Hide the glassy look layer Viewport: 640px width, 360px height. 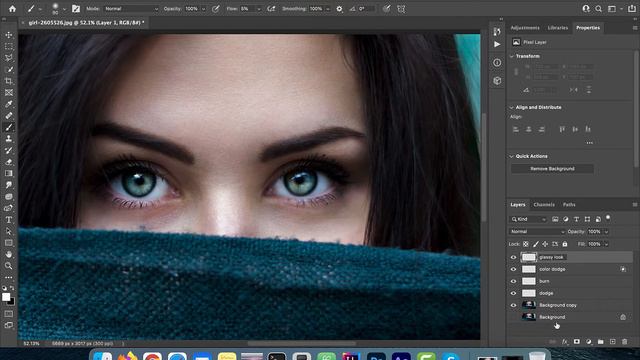pyautogui.click(x=513, y=257)
